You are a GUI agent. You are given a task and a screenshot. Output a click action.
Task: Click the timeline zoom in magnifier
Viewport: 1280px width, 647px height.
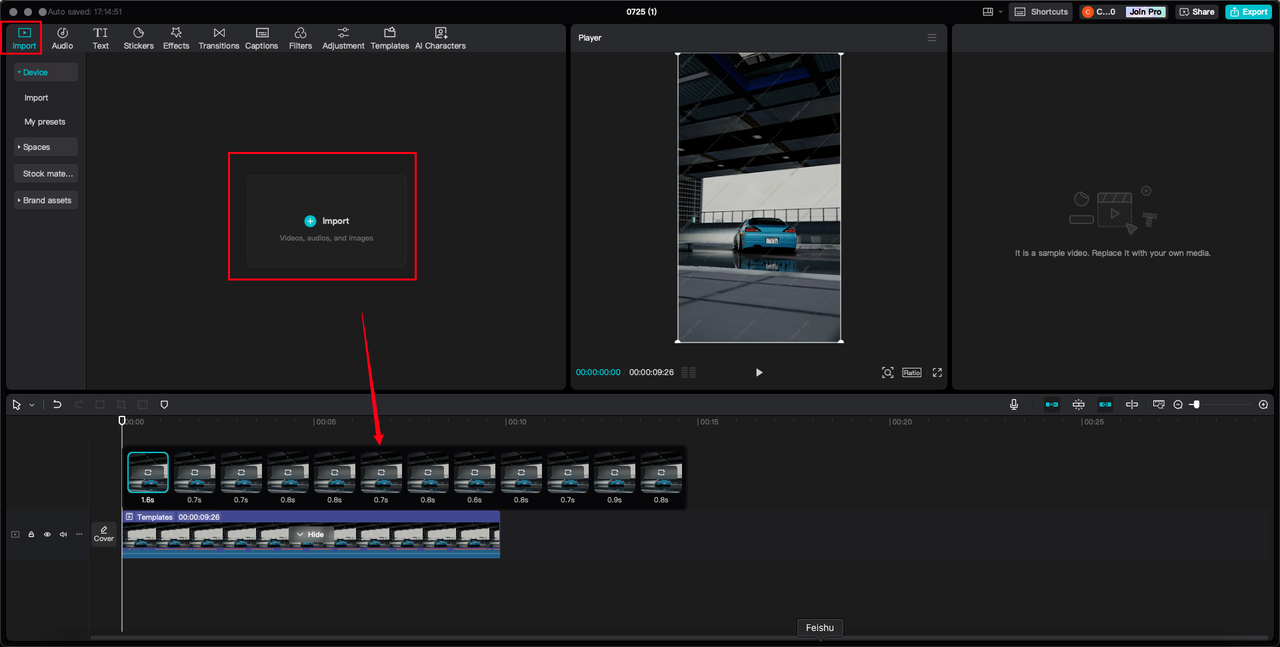[1263, 404]
